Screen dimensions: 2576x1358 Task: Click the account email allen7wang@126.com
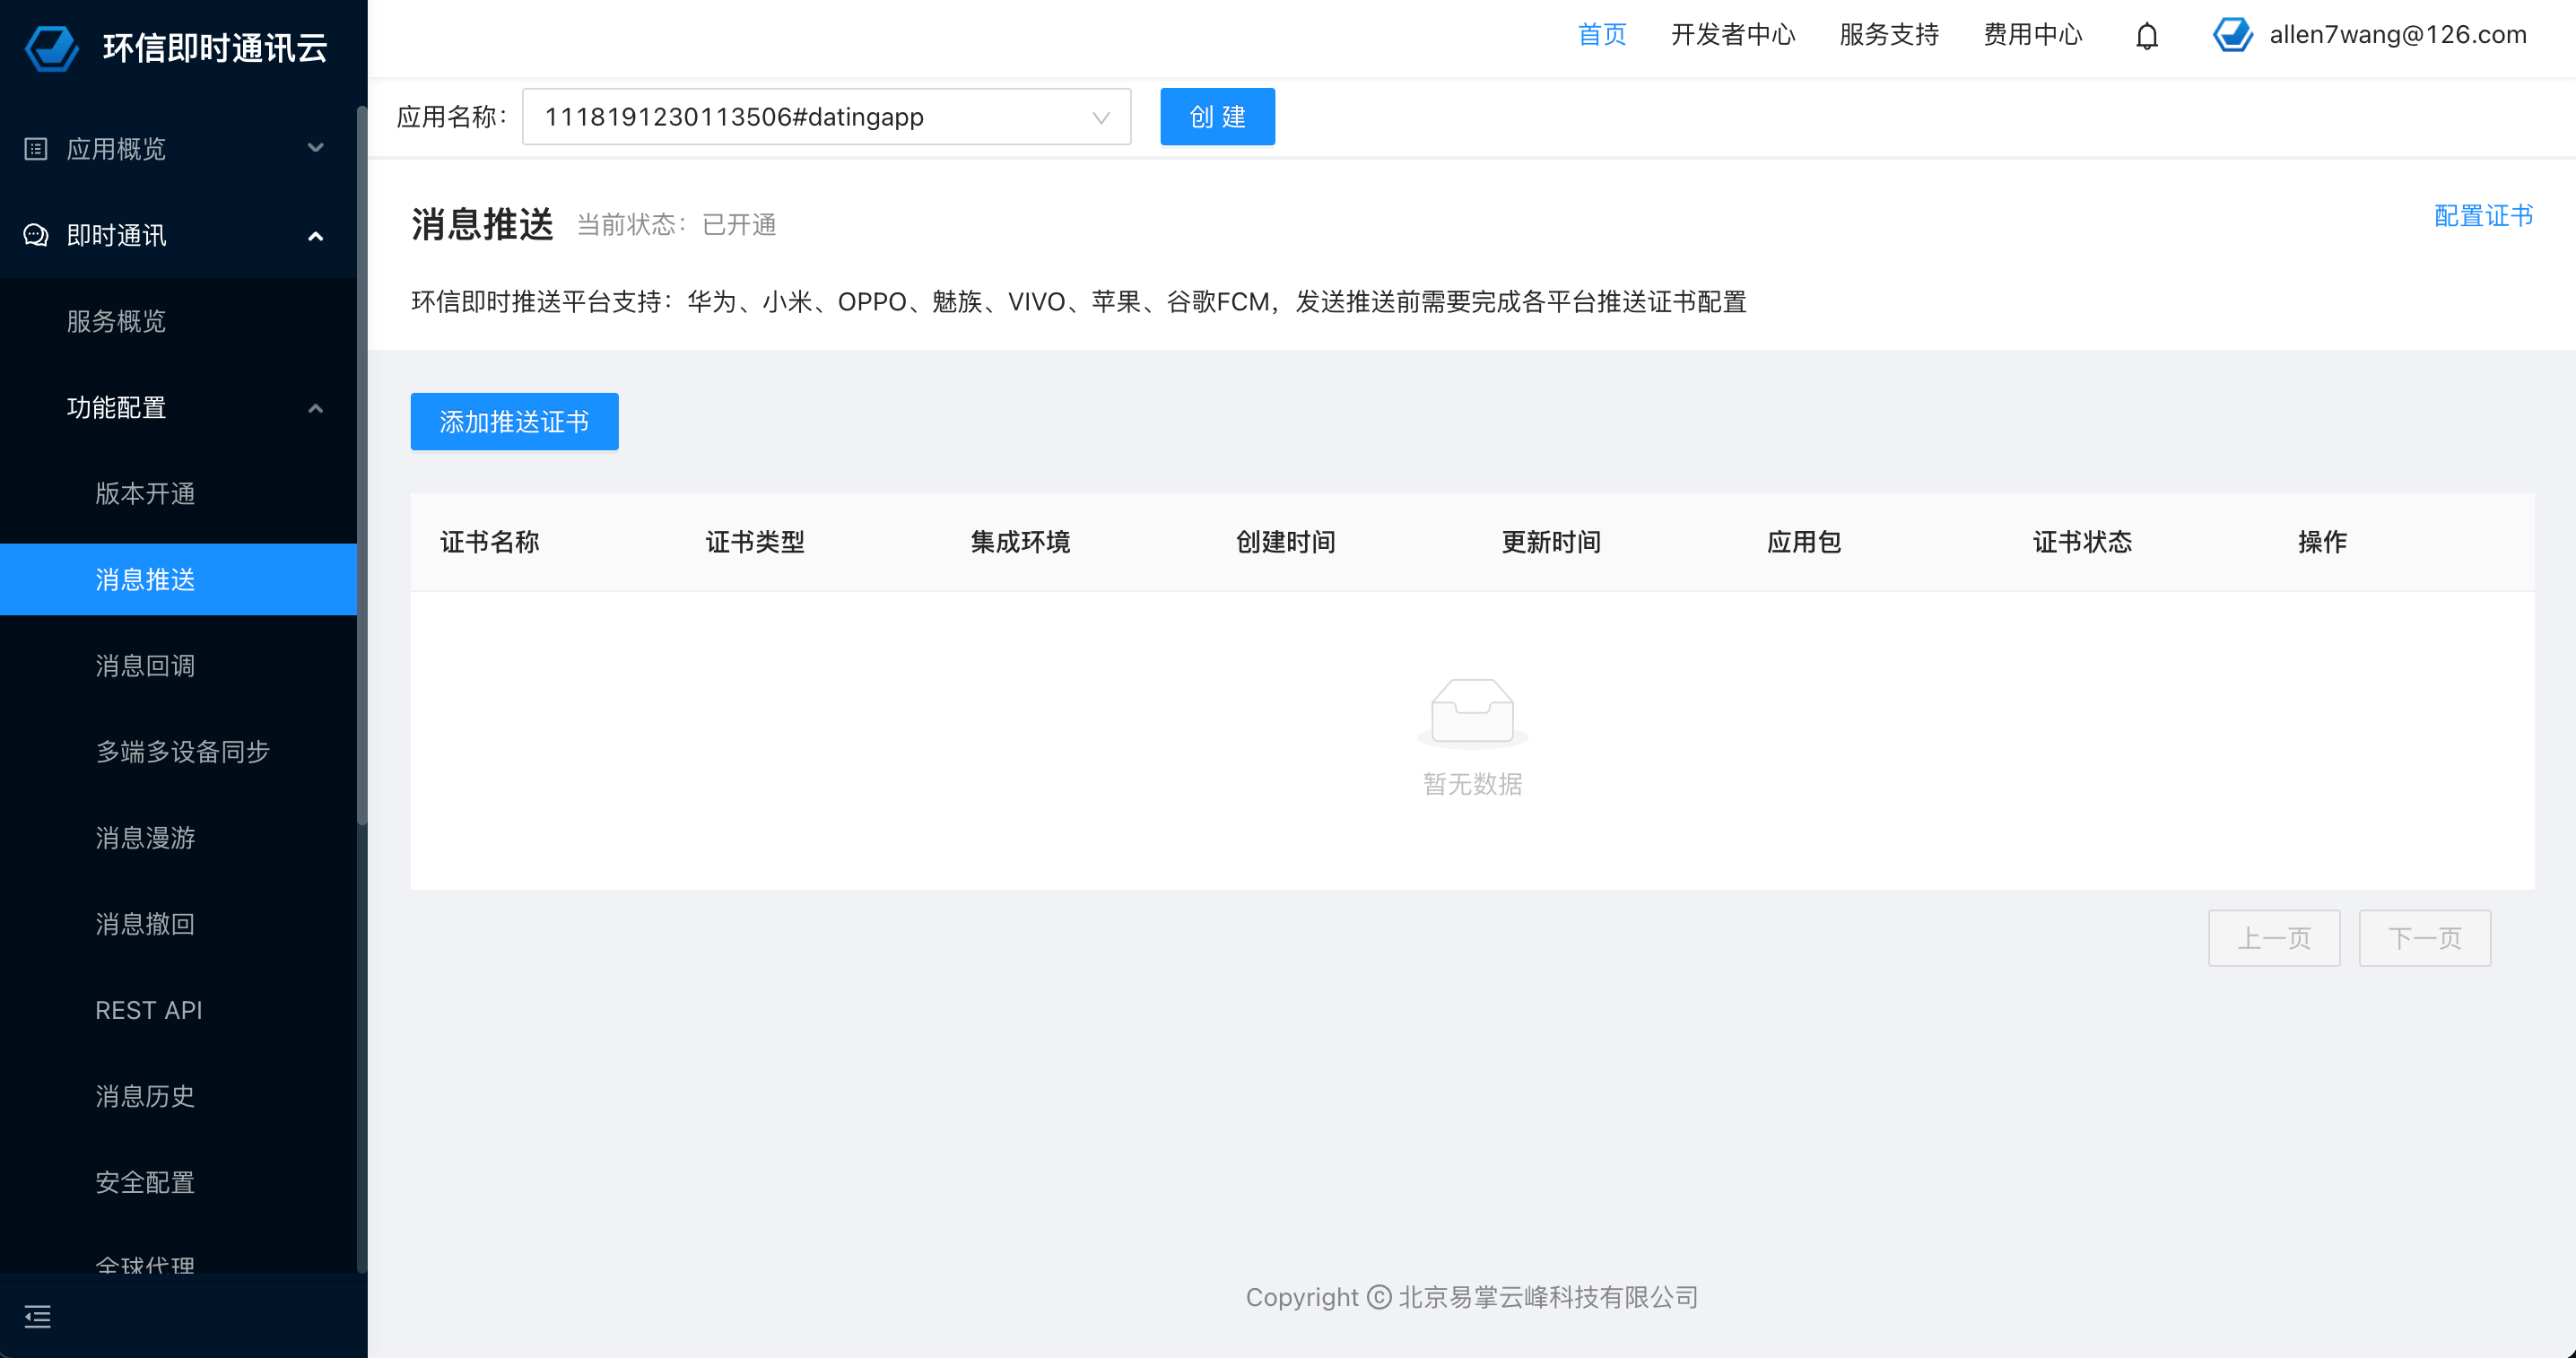pyautogui.click(x=2397, y=35)
